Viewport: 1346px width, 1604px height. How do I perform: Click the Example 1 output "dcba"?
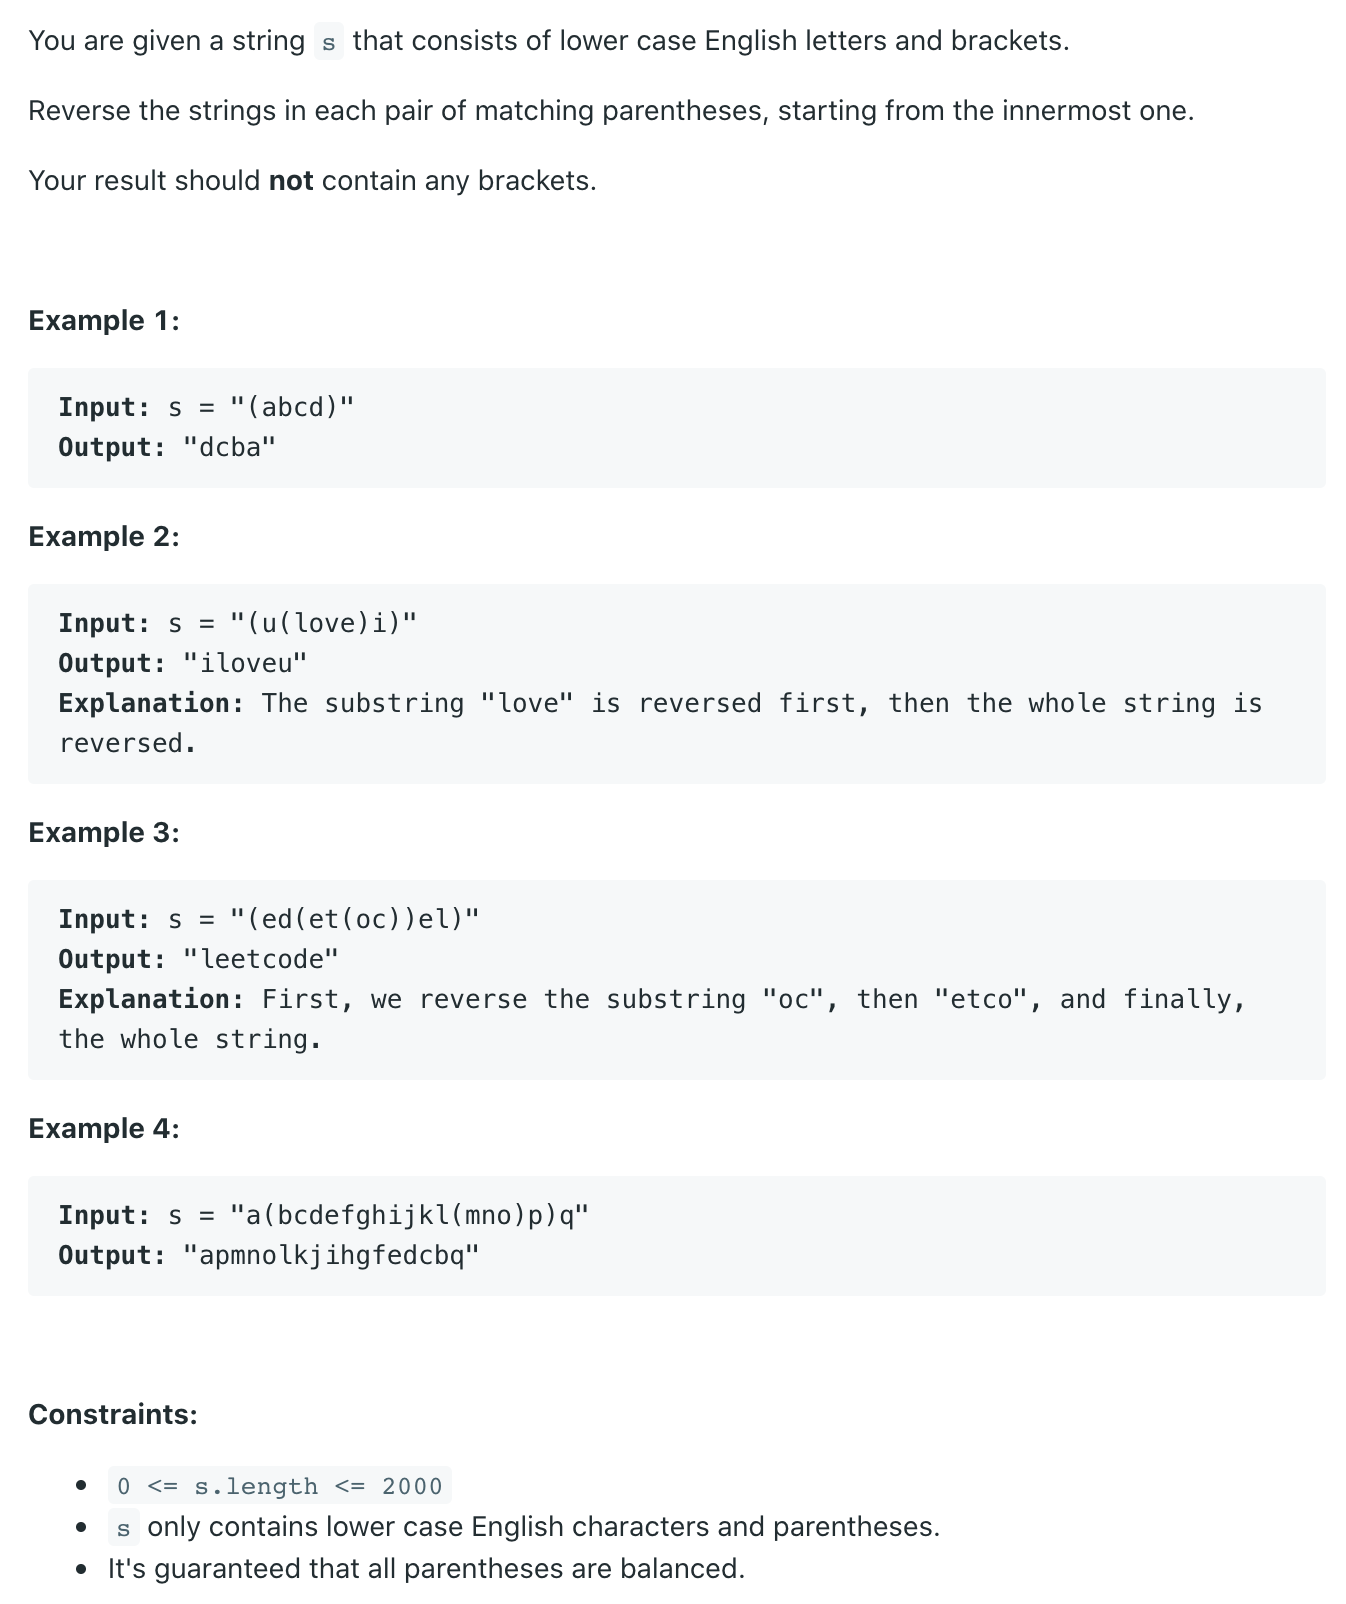coord(229,447)
